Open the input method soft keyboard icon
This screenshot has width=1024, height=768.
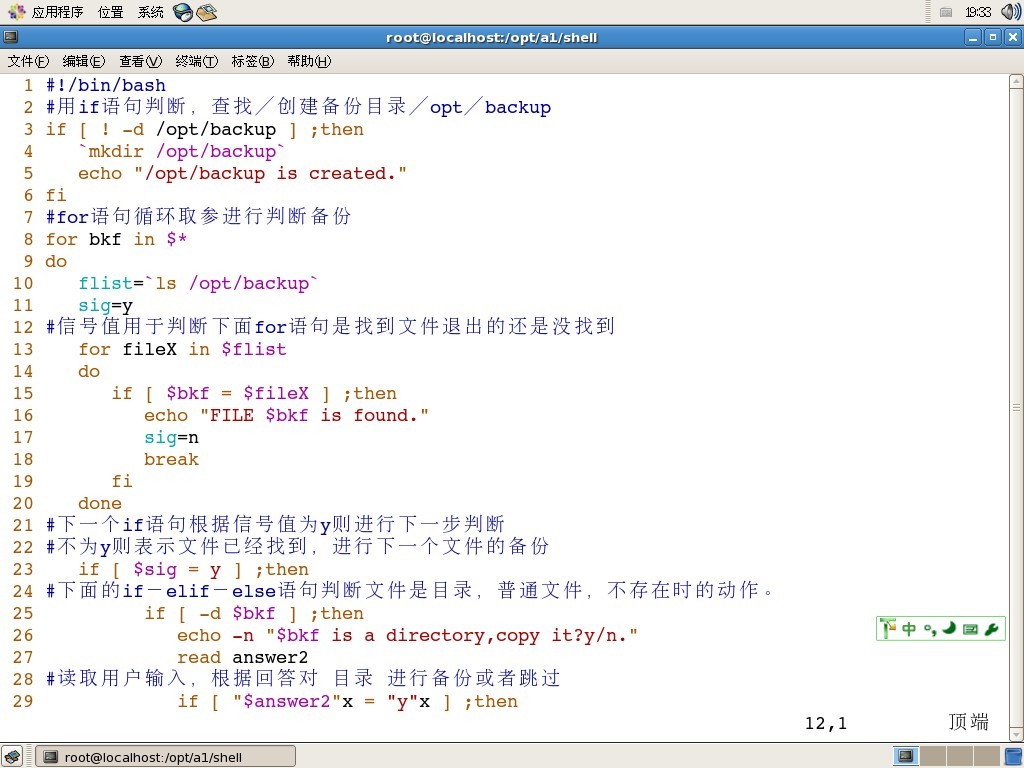[x=970, y=629]
